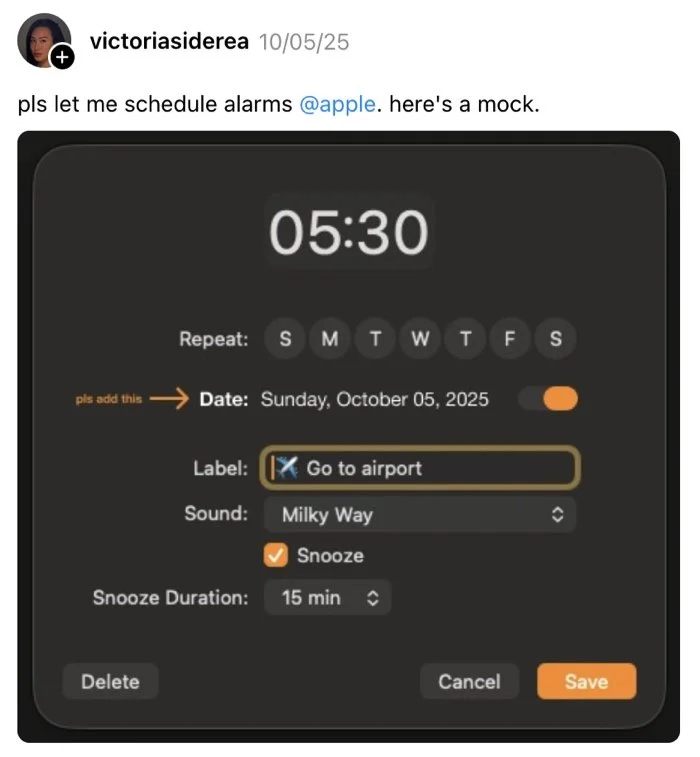Toggle Sunday repeat day button
Viewport: 700px width, 757px height.
coord(285,338)
